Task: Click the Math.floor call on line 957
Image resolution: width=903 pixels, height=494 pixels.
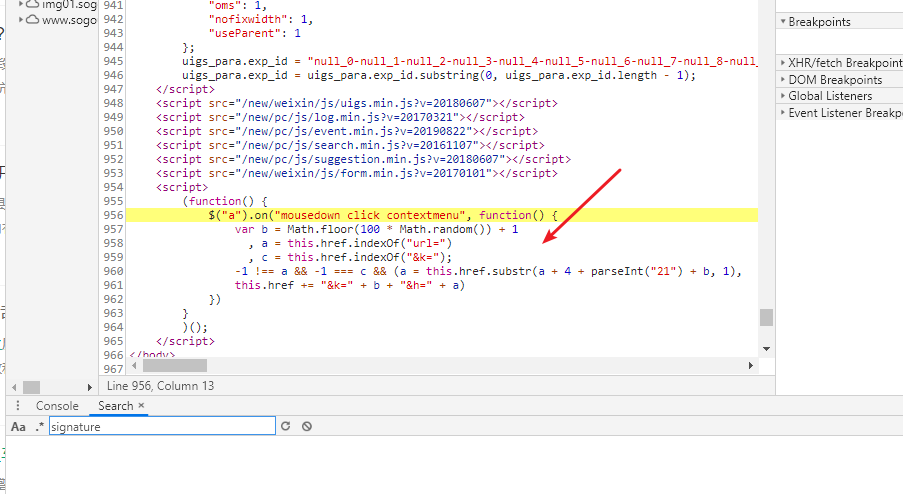Action: click(x=320, y=229)
